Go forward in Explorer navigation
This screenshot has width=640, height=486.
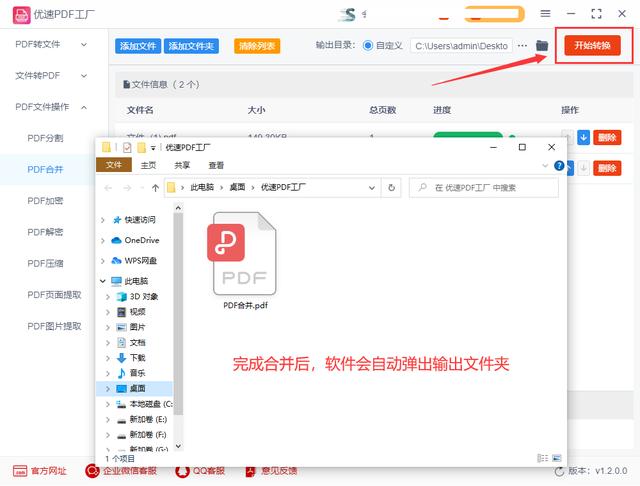point(127,188)
